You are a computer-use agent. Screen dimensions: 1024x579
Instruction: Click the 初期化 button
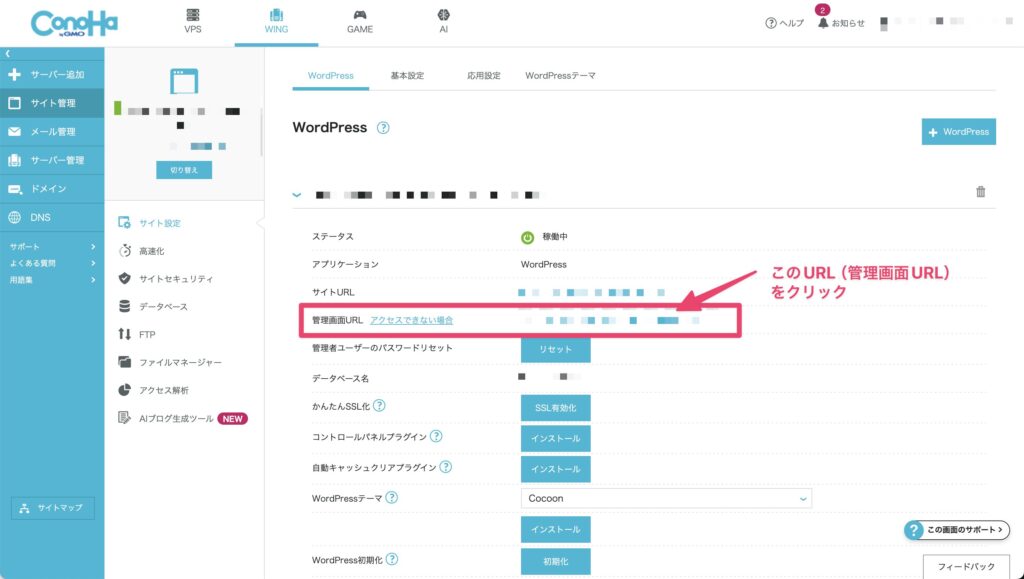pyautogui.click(x=556, y=561)
